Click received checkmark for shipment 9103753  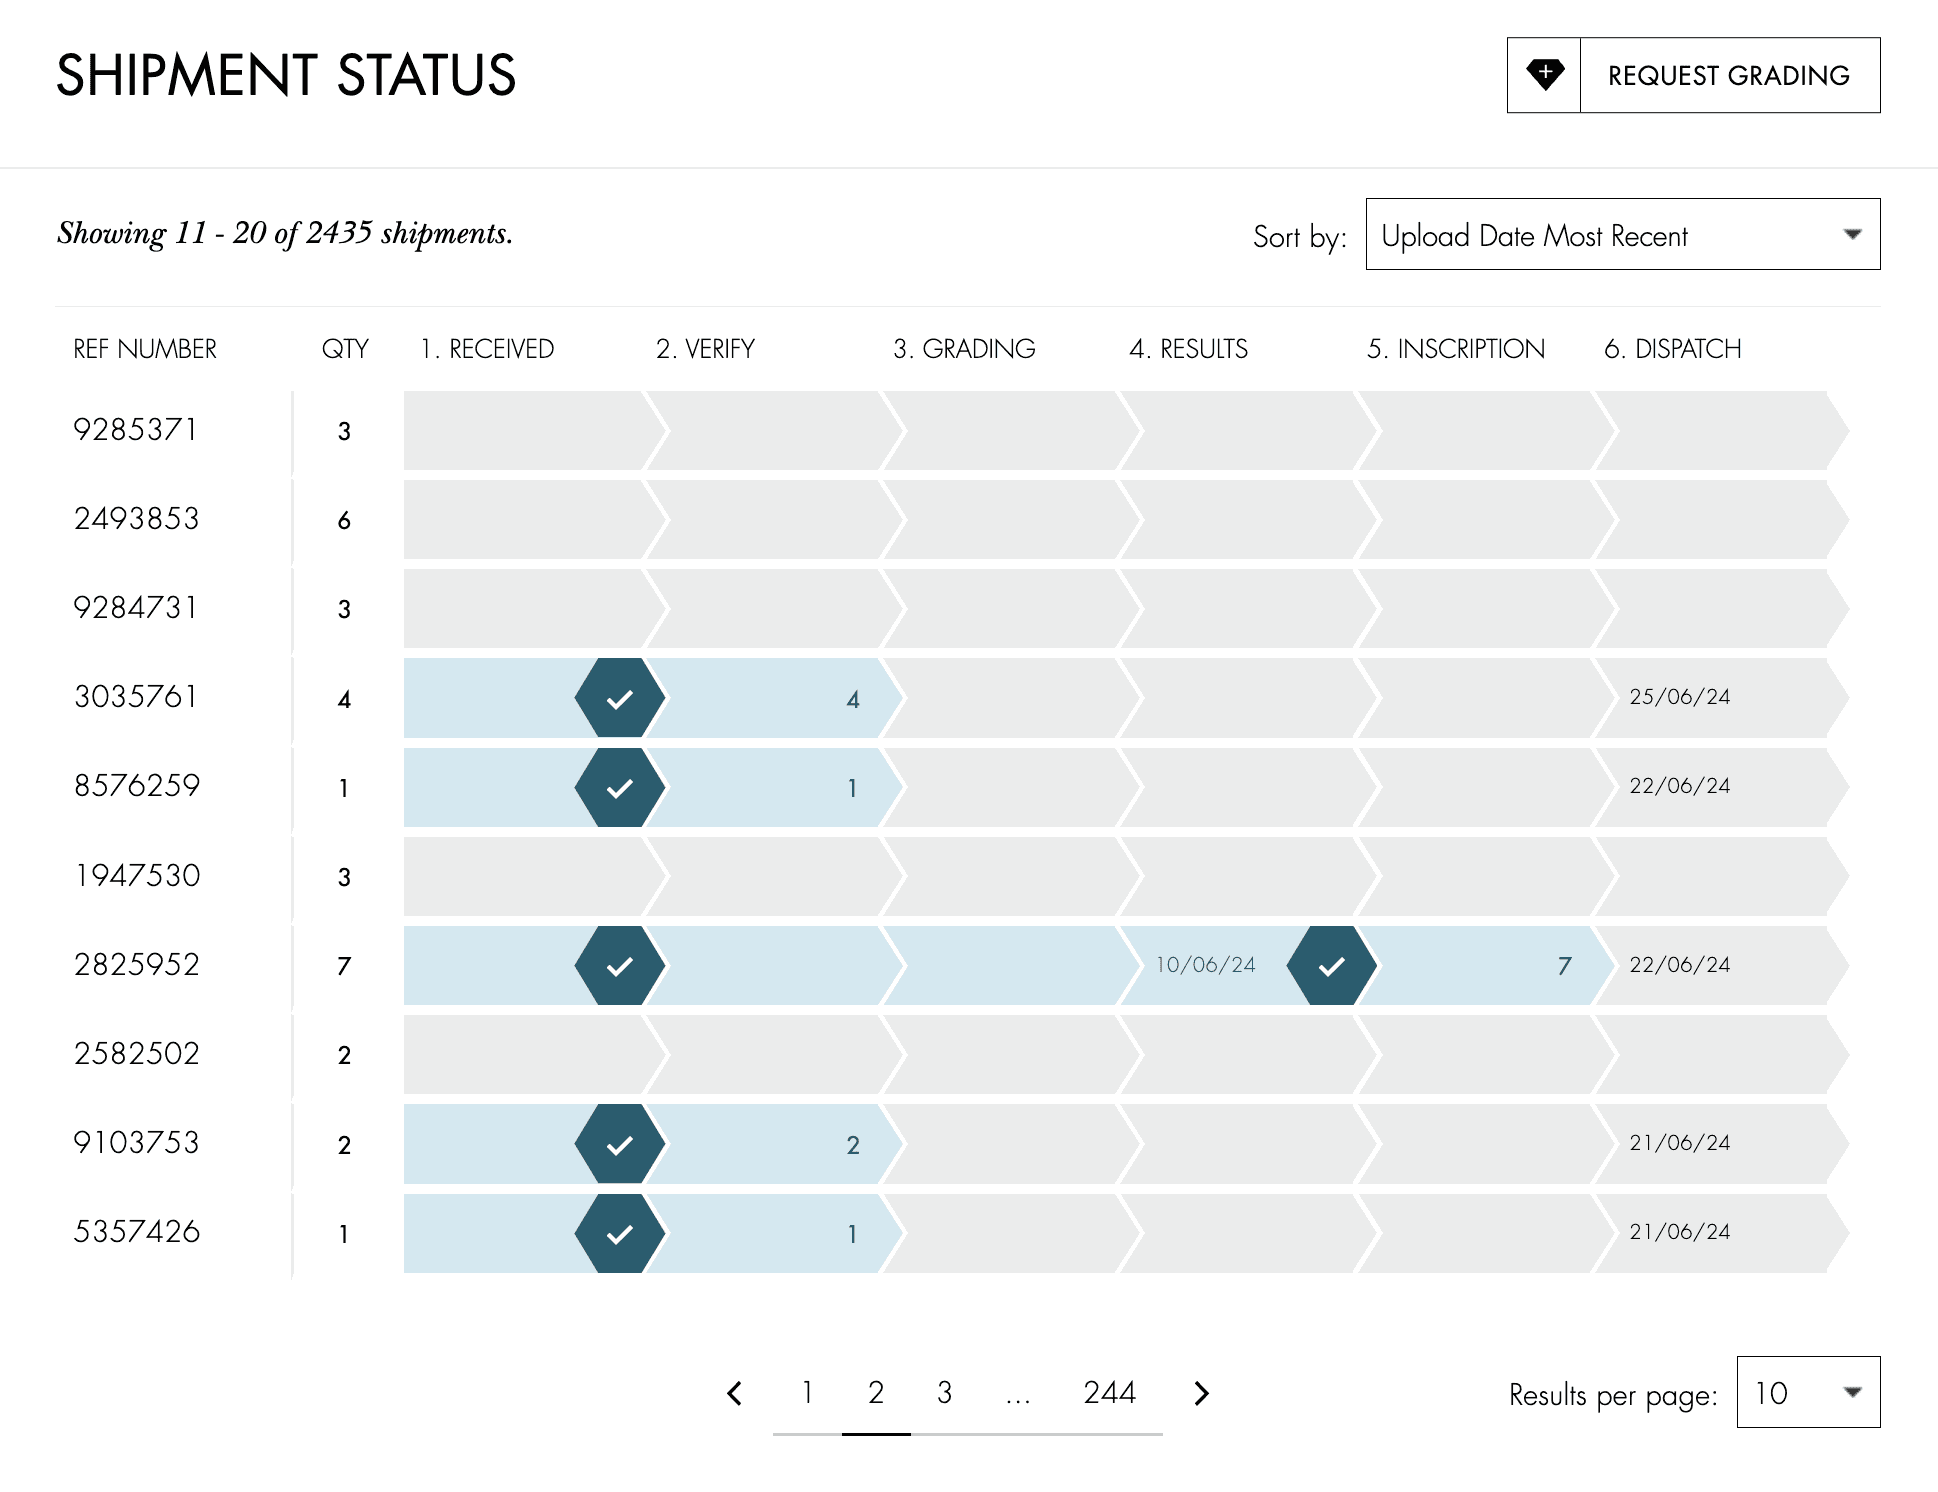(x=620, y=1144)
